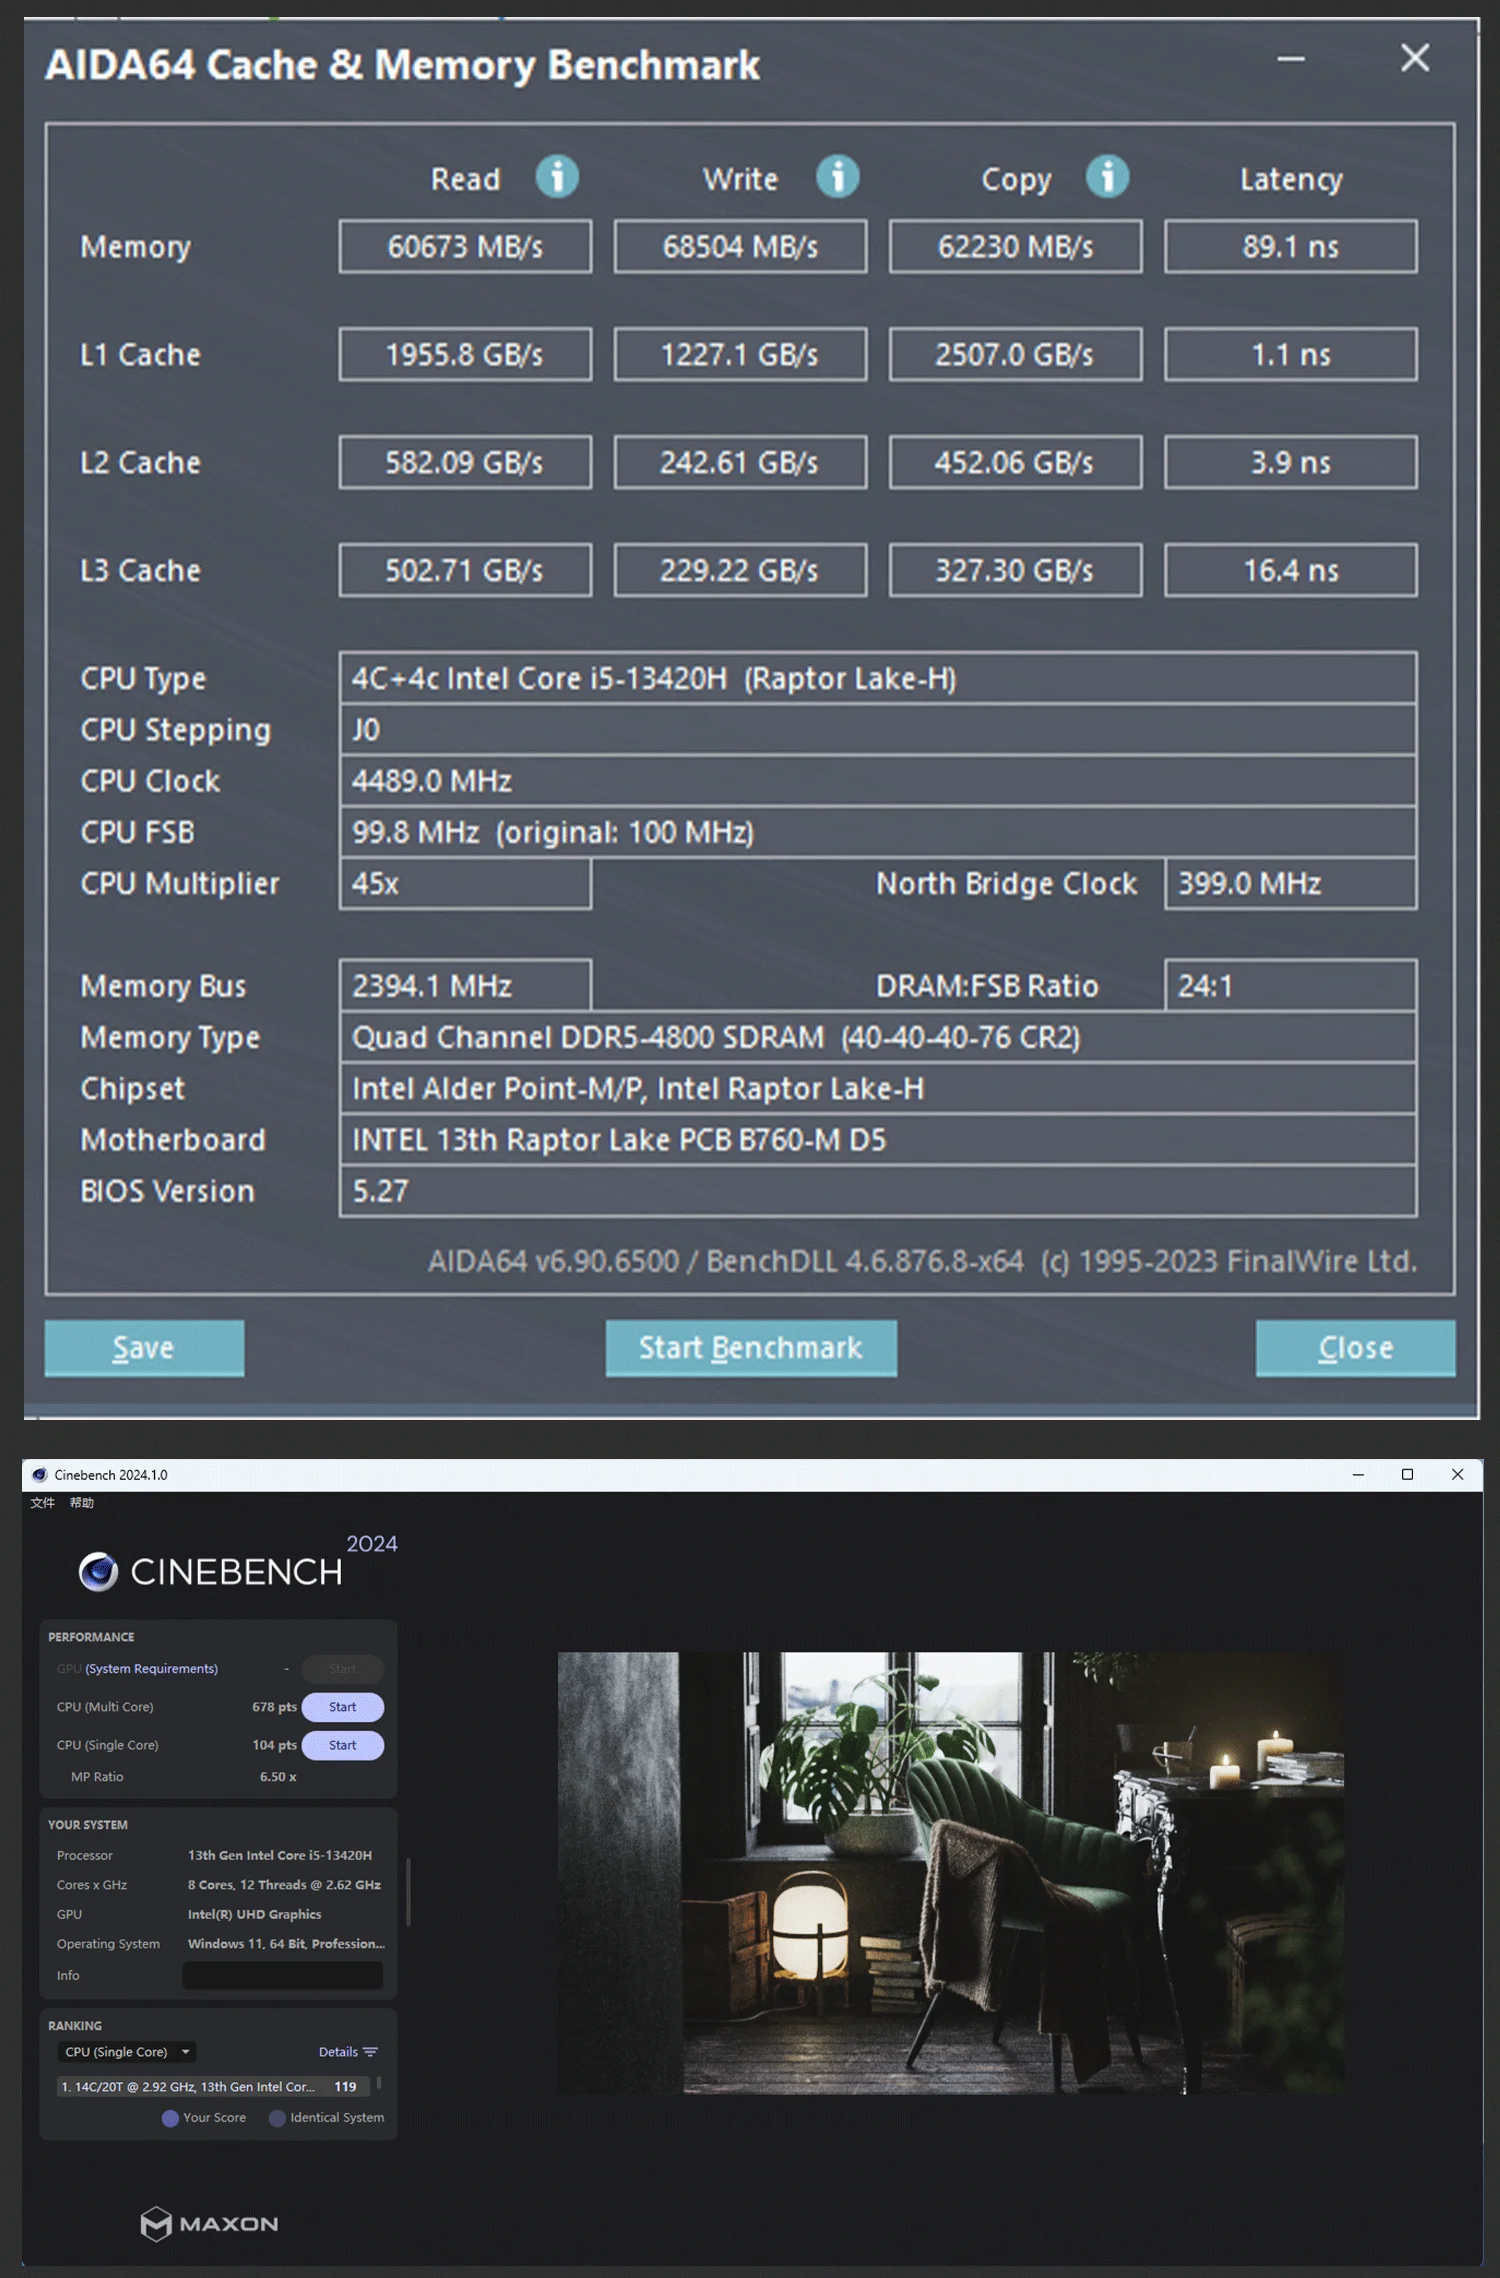Open the CPU (Single Core) ranking dropdown

[127, 2051]
